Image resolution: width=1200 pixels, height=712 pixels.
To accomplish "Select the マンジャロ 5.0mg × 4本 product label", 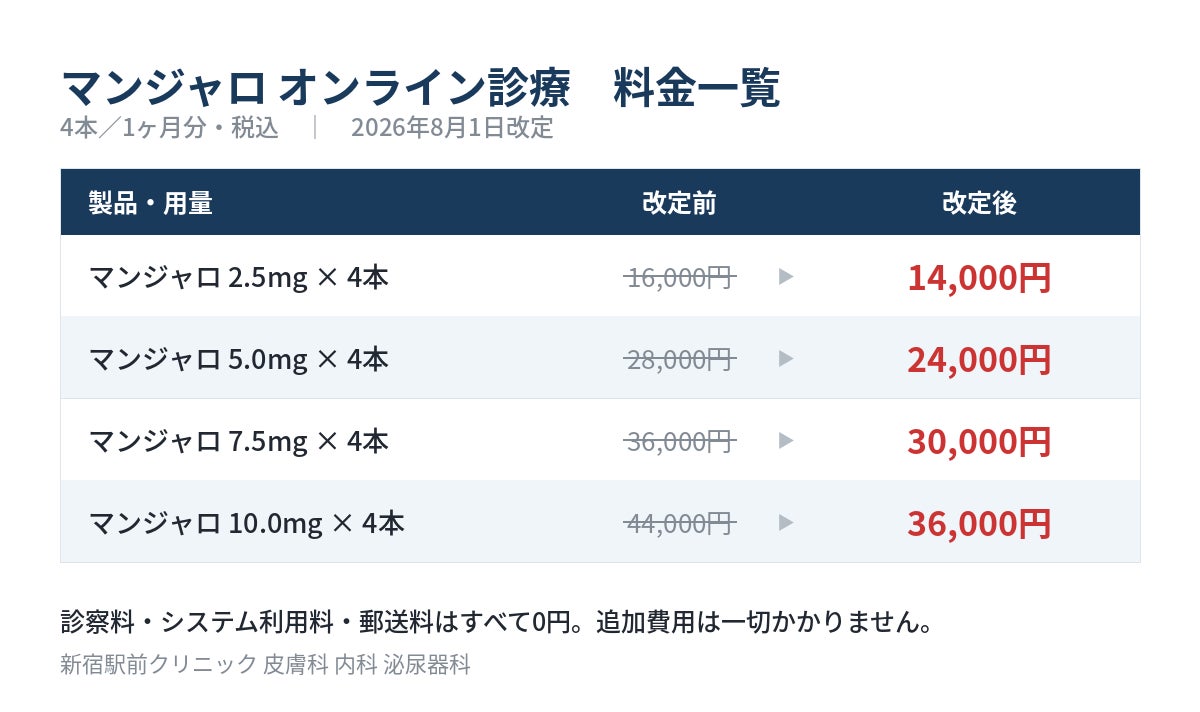I will click(238, 359).
